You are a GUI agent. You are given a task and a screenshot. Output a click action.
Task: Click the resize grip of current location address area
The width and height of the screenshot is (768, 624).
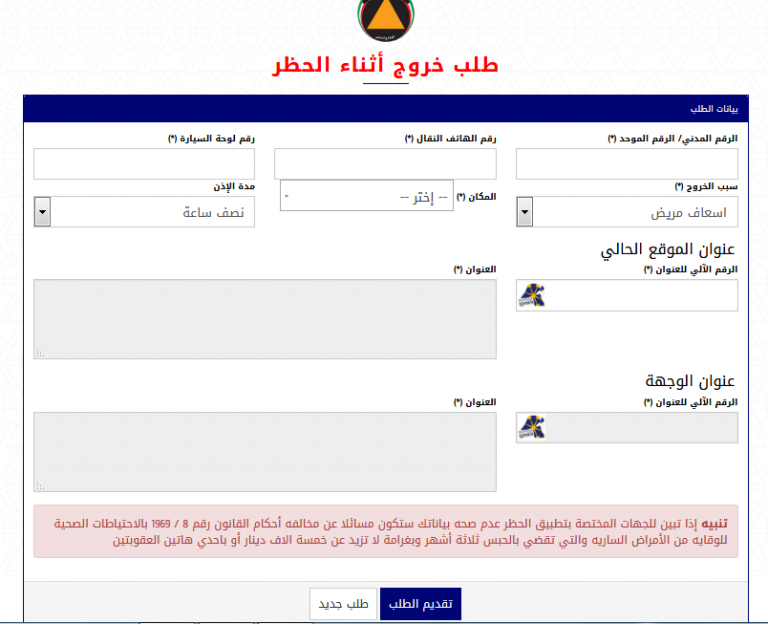pyautogui.click(x=40, y=353)
